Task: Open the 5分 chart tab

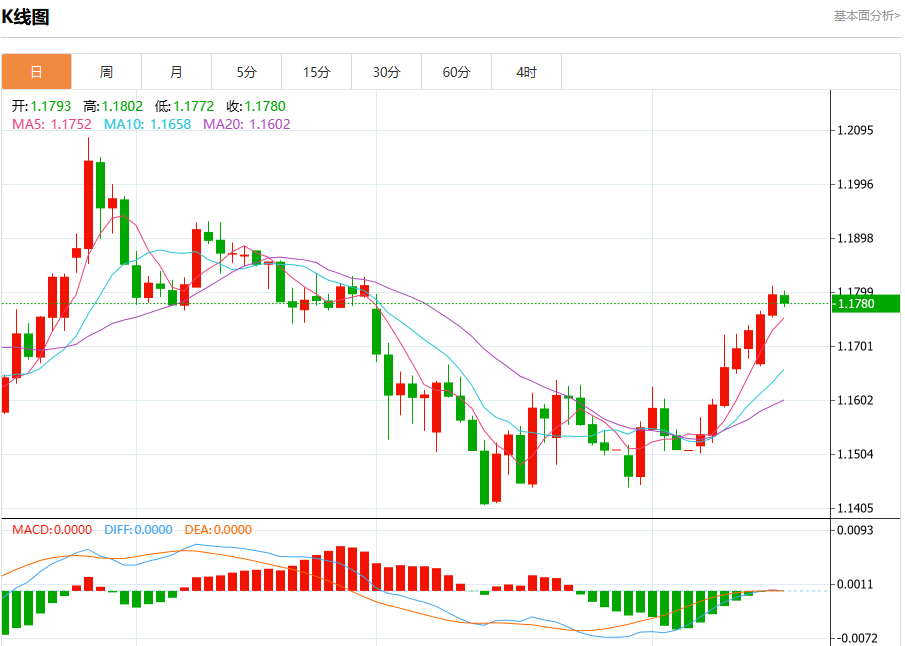Action: coord(246,72)
